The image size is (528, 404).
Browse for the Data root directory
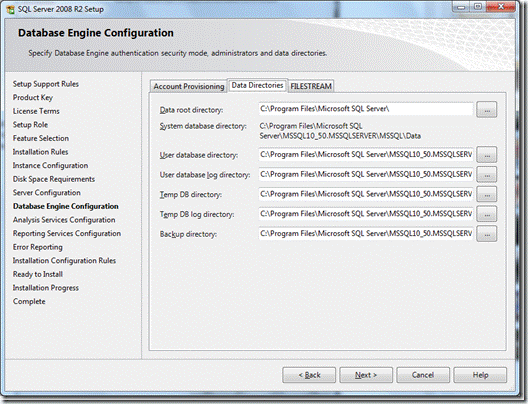pyautogui.click(x=487, y=110)
